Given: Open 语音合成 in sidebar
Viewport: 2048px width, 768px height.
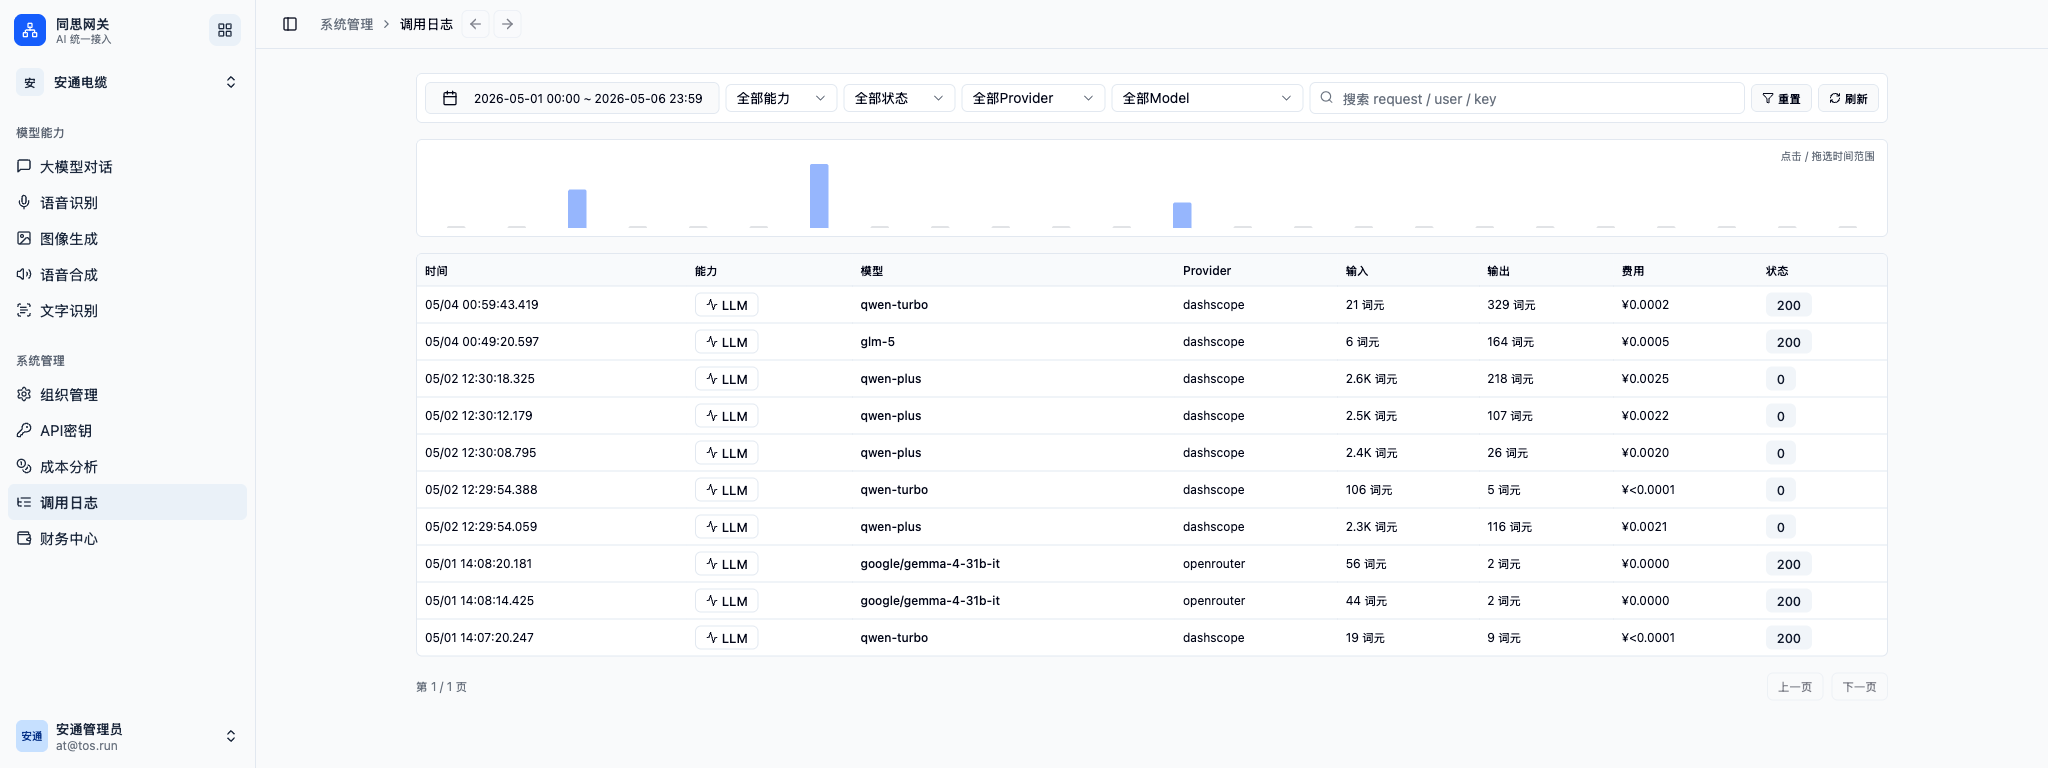Looking at the screenshot, I should pos(127,274).
